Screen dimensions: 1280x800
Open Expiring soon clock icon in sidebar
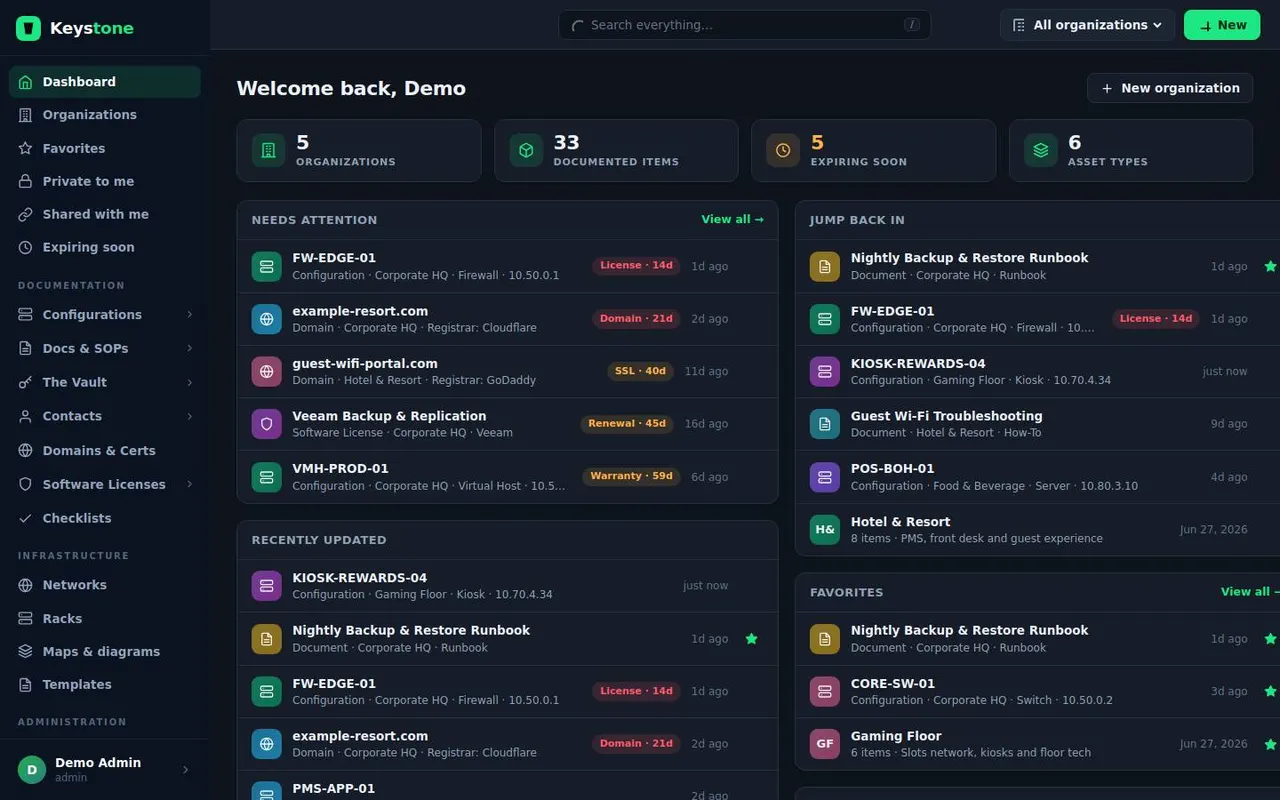pyautogui.click(x=26, y=247)
